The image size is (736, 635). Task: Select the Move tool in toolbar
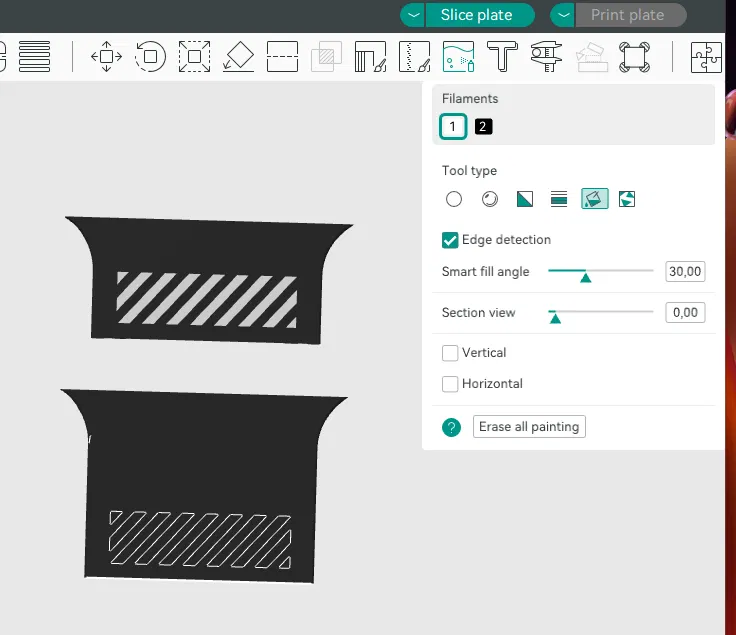click(107, 57)
